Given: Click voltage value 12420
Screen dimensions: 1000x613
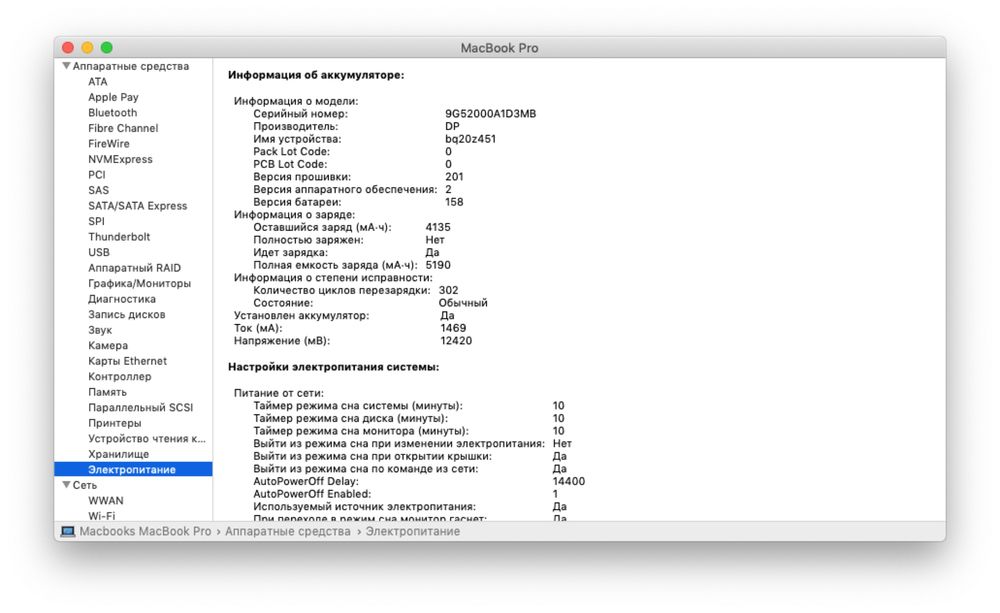Looking at the screenshot, I should (456, 341).
